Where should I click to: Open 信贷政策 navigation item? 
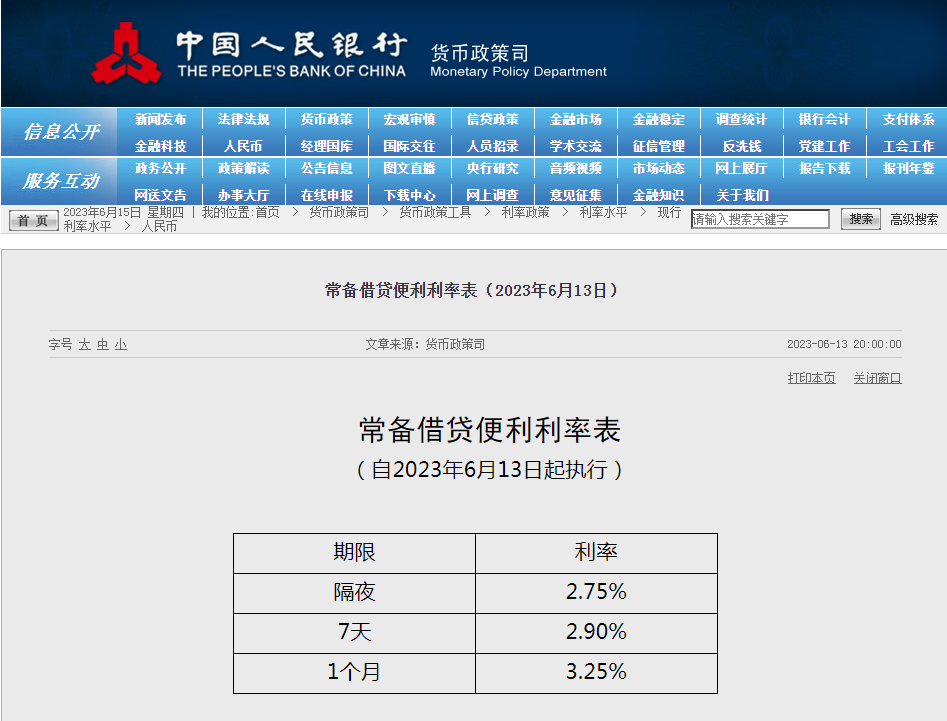coord(493,120)
